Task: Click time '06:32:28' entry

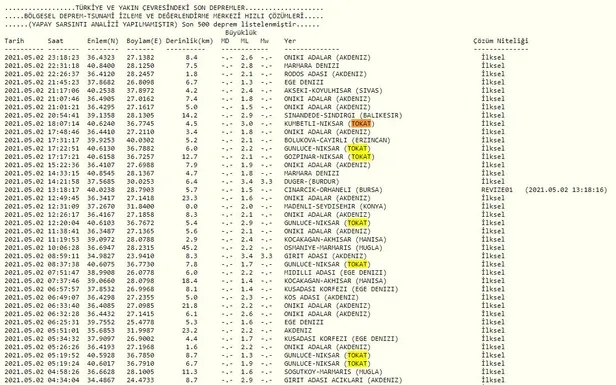Action: pyautogui.click(x=63, y=314)
